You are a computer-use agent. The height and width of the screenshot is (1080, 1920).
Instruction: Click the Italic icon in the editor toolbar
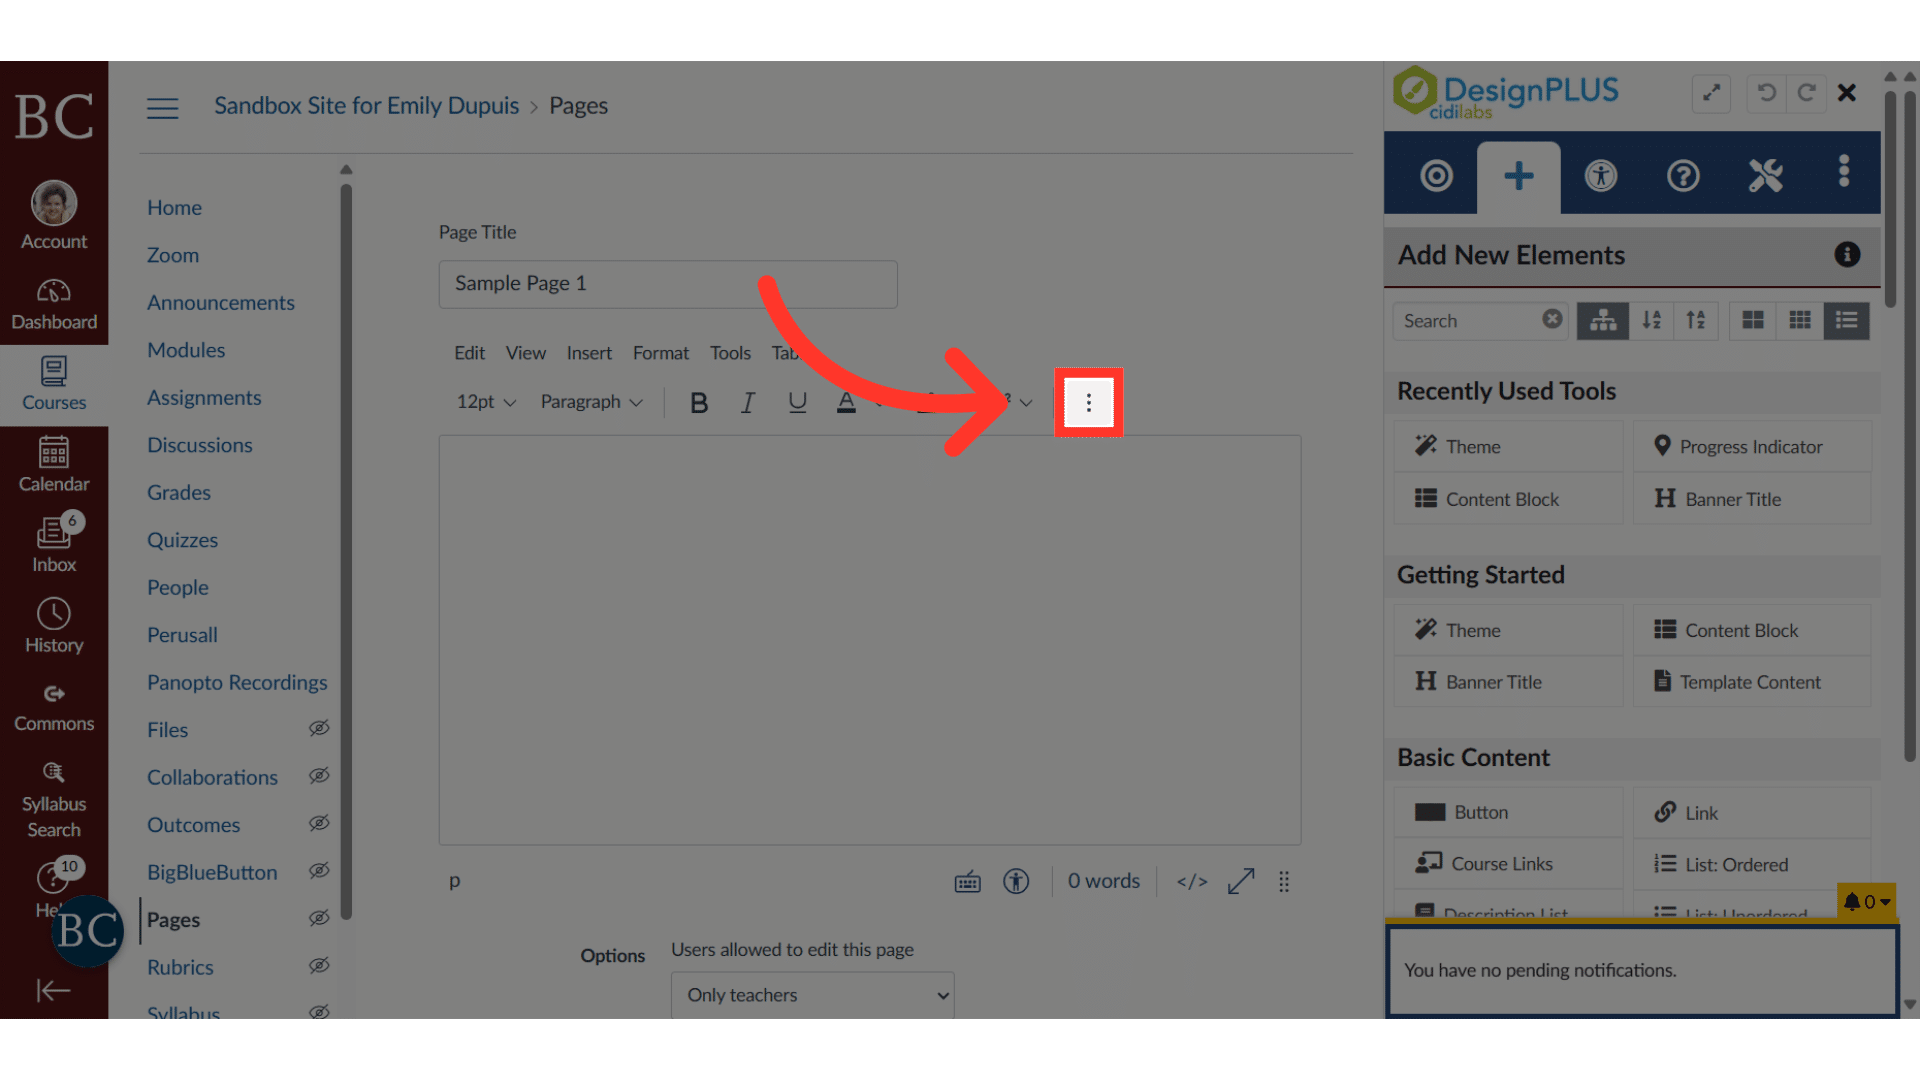[x=747, y=402]
